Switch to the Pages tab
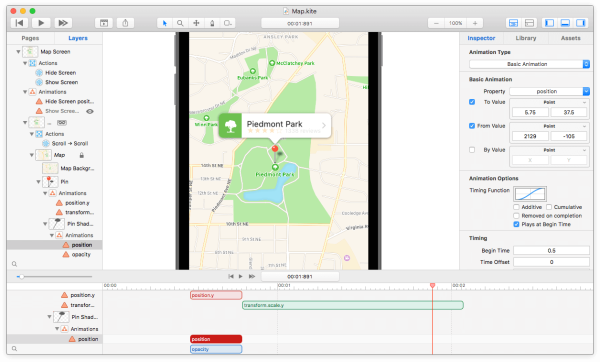The width and height of the screenshot is (600, 362). (x=30, y=38)
